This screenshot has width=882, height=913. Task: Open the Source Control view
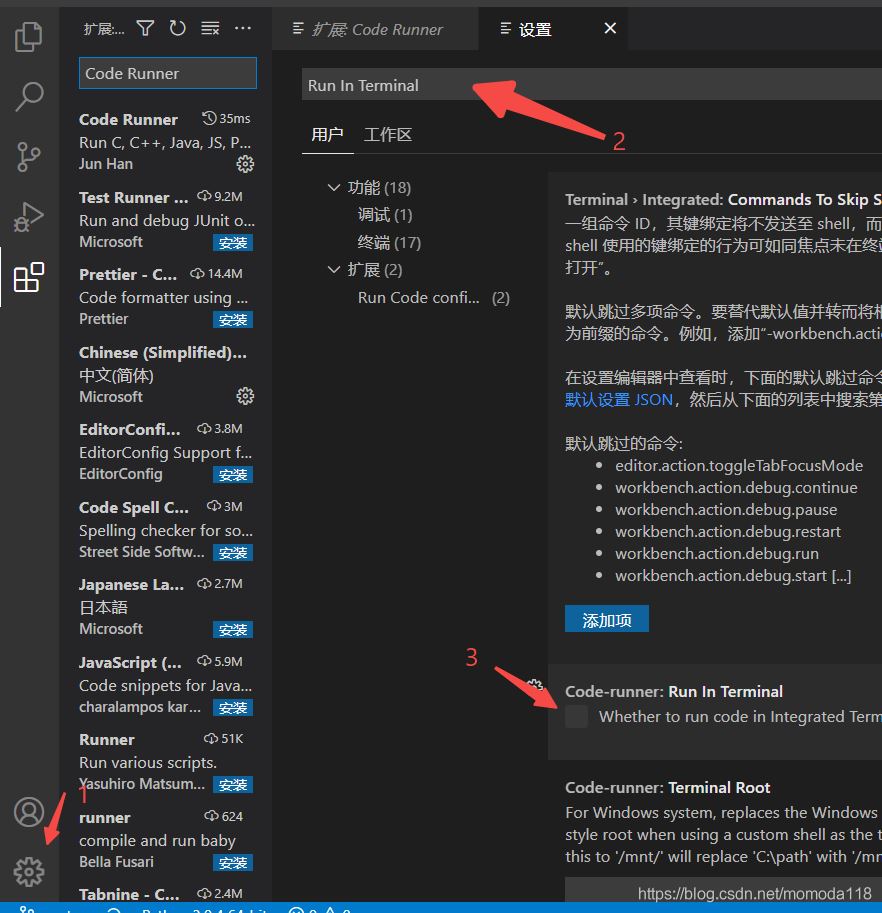[x=29, y=157]
